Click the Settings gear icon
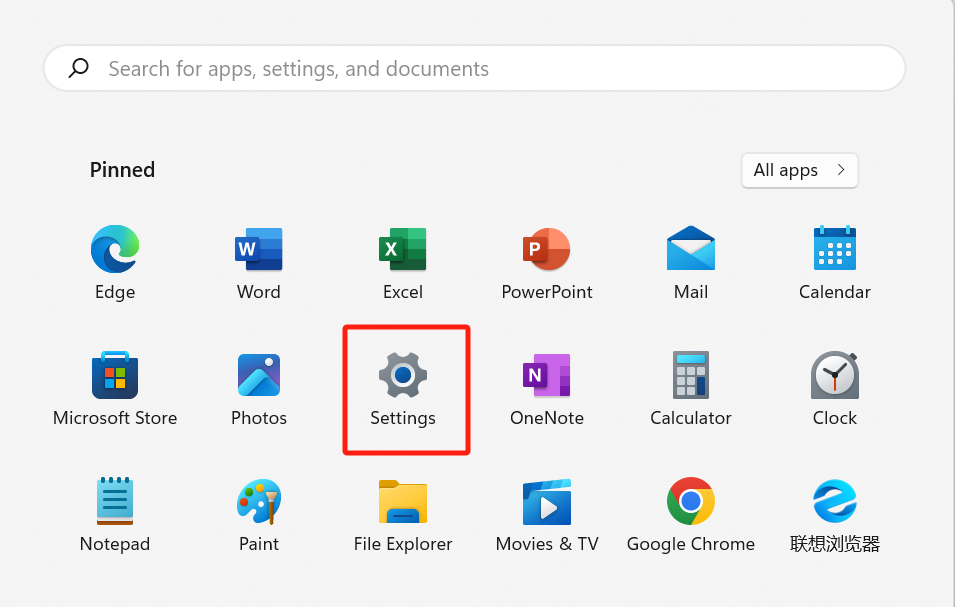 (x=403, y=375)
